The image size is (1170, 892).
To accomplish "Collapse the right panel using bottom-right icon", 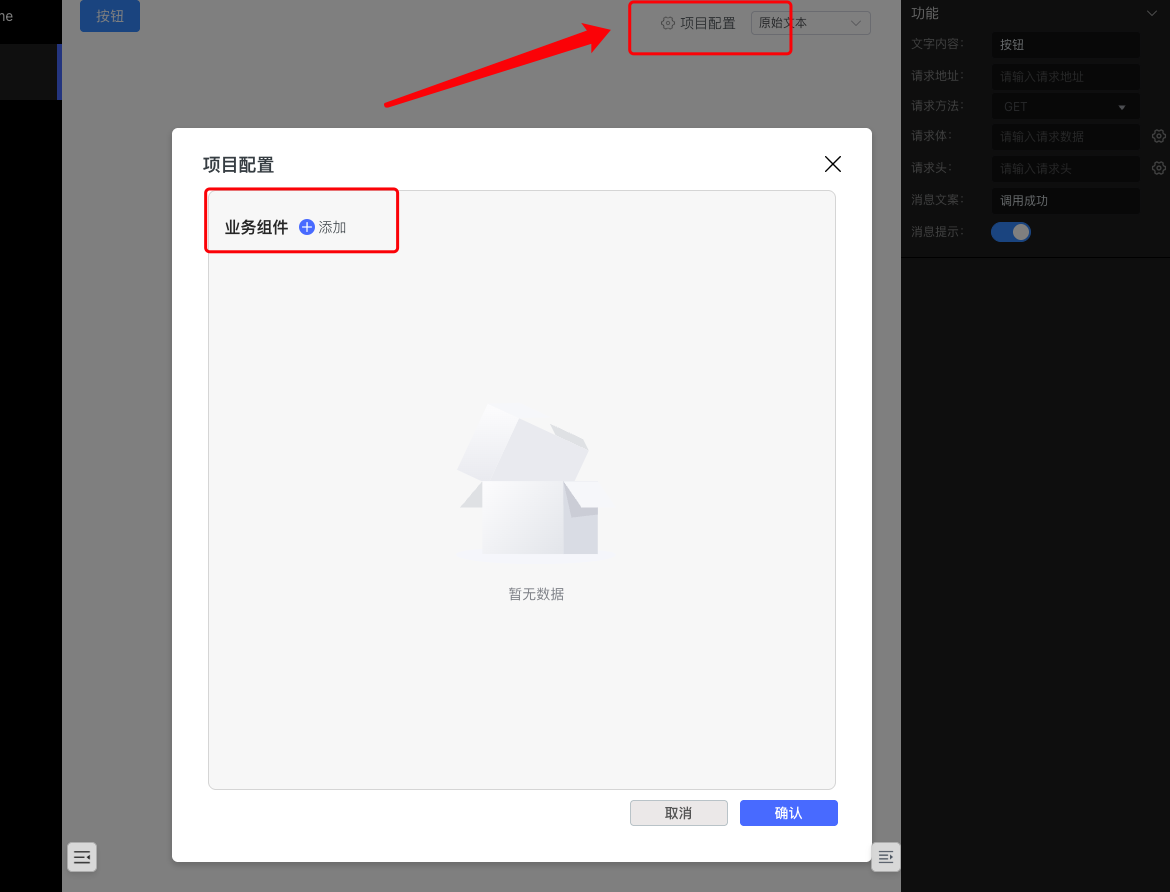I will tap(885, 857).
